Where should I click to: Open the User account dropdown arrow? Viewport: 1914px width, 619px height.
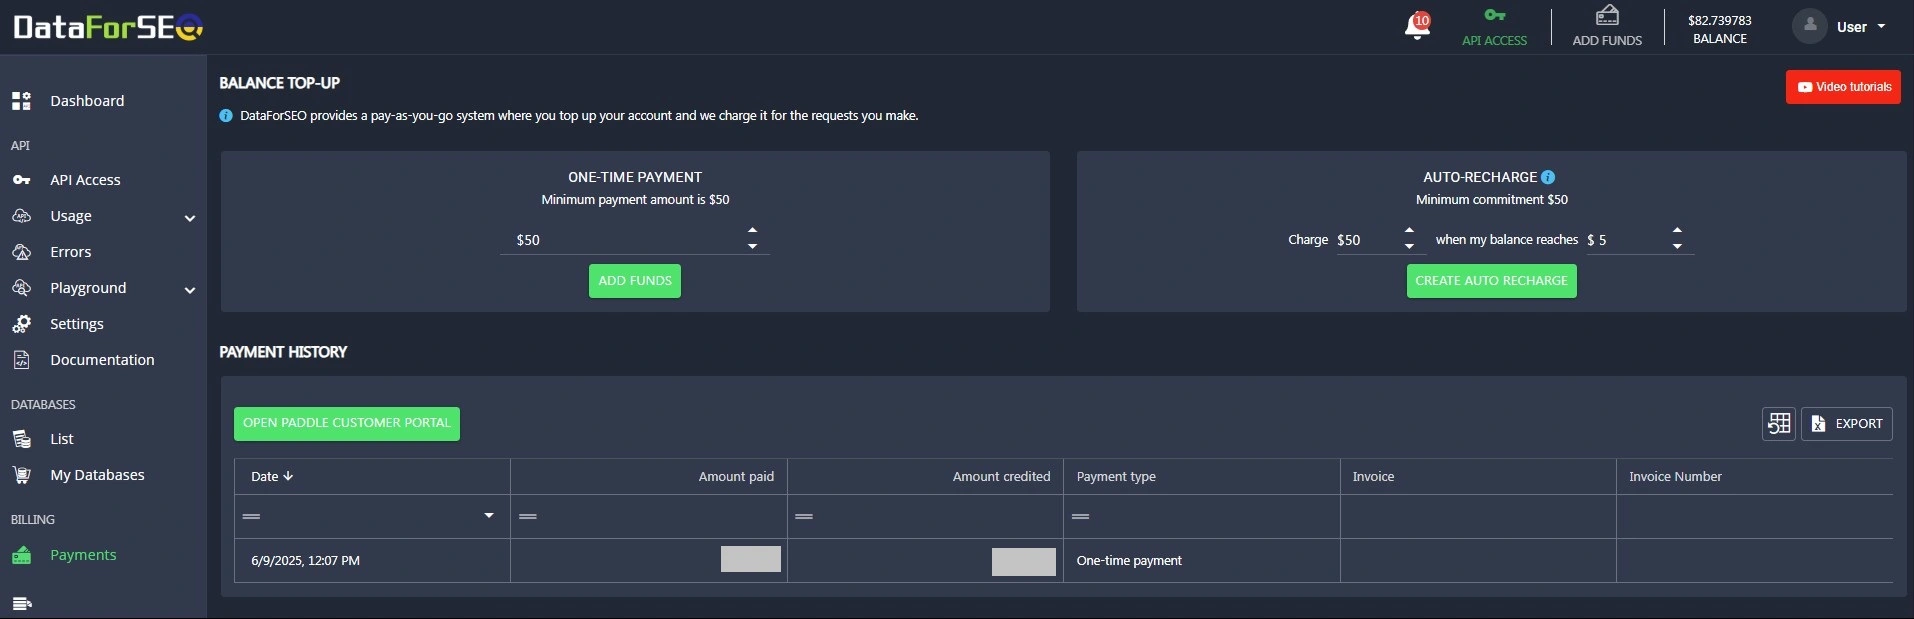(x=1881, y=27)
